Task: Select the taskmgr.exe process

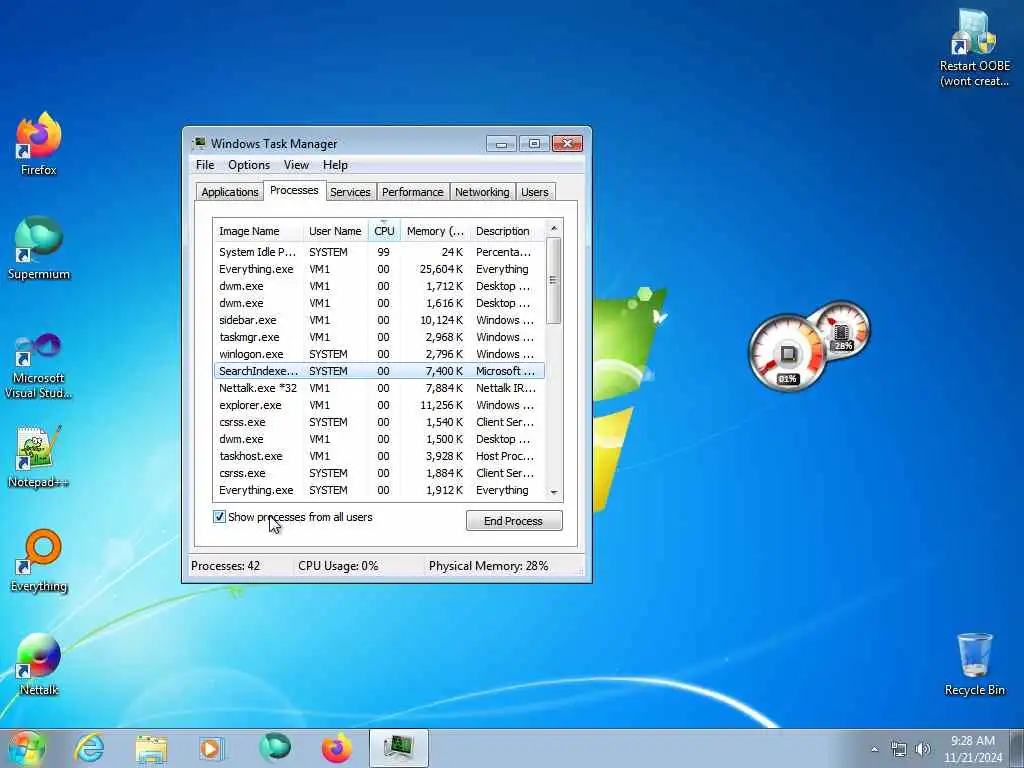Action: click(379, 337)
